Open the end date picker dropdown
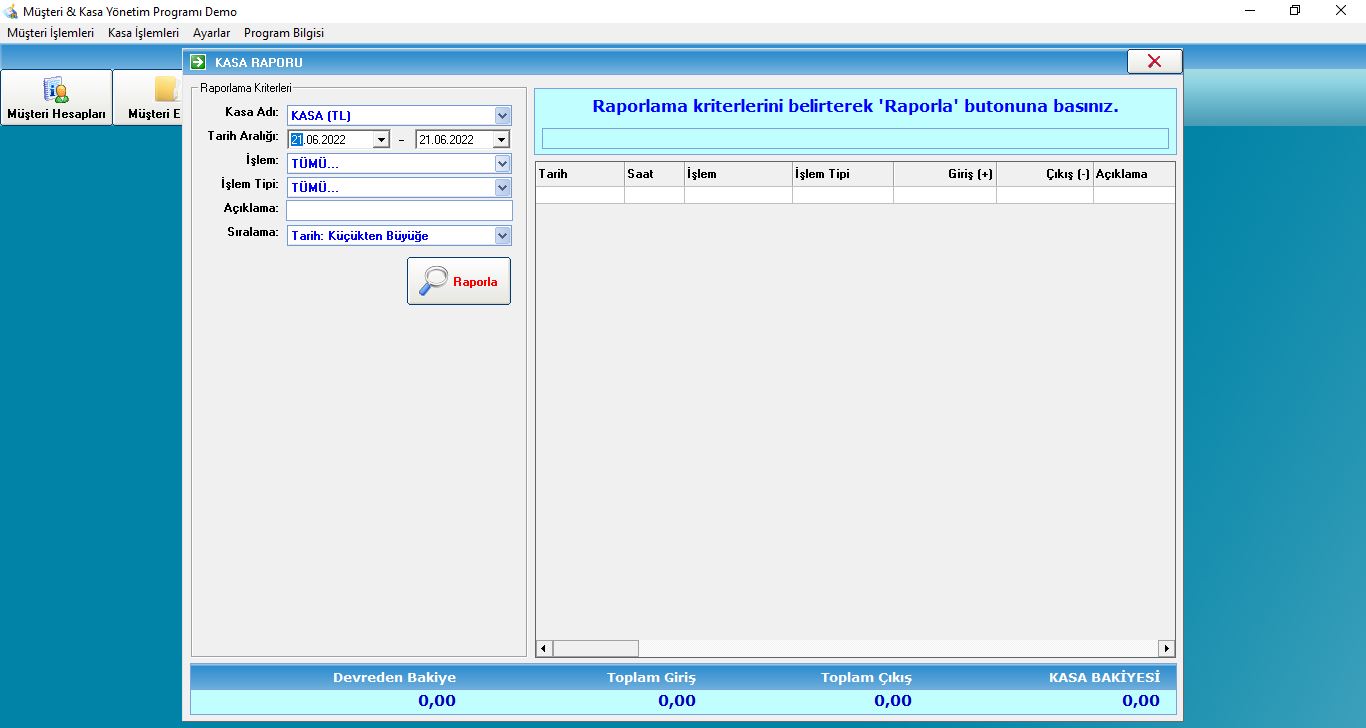The image size is (1366, 728). pos(501,140)
